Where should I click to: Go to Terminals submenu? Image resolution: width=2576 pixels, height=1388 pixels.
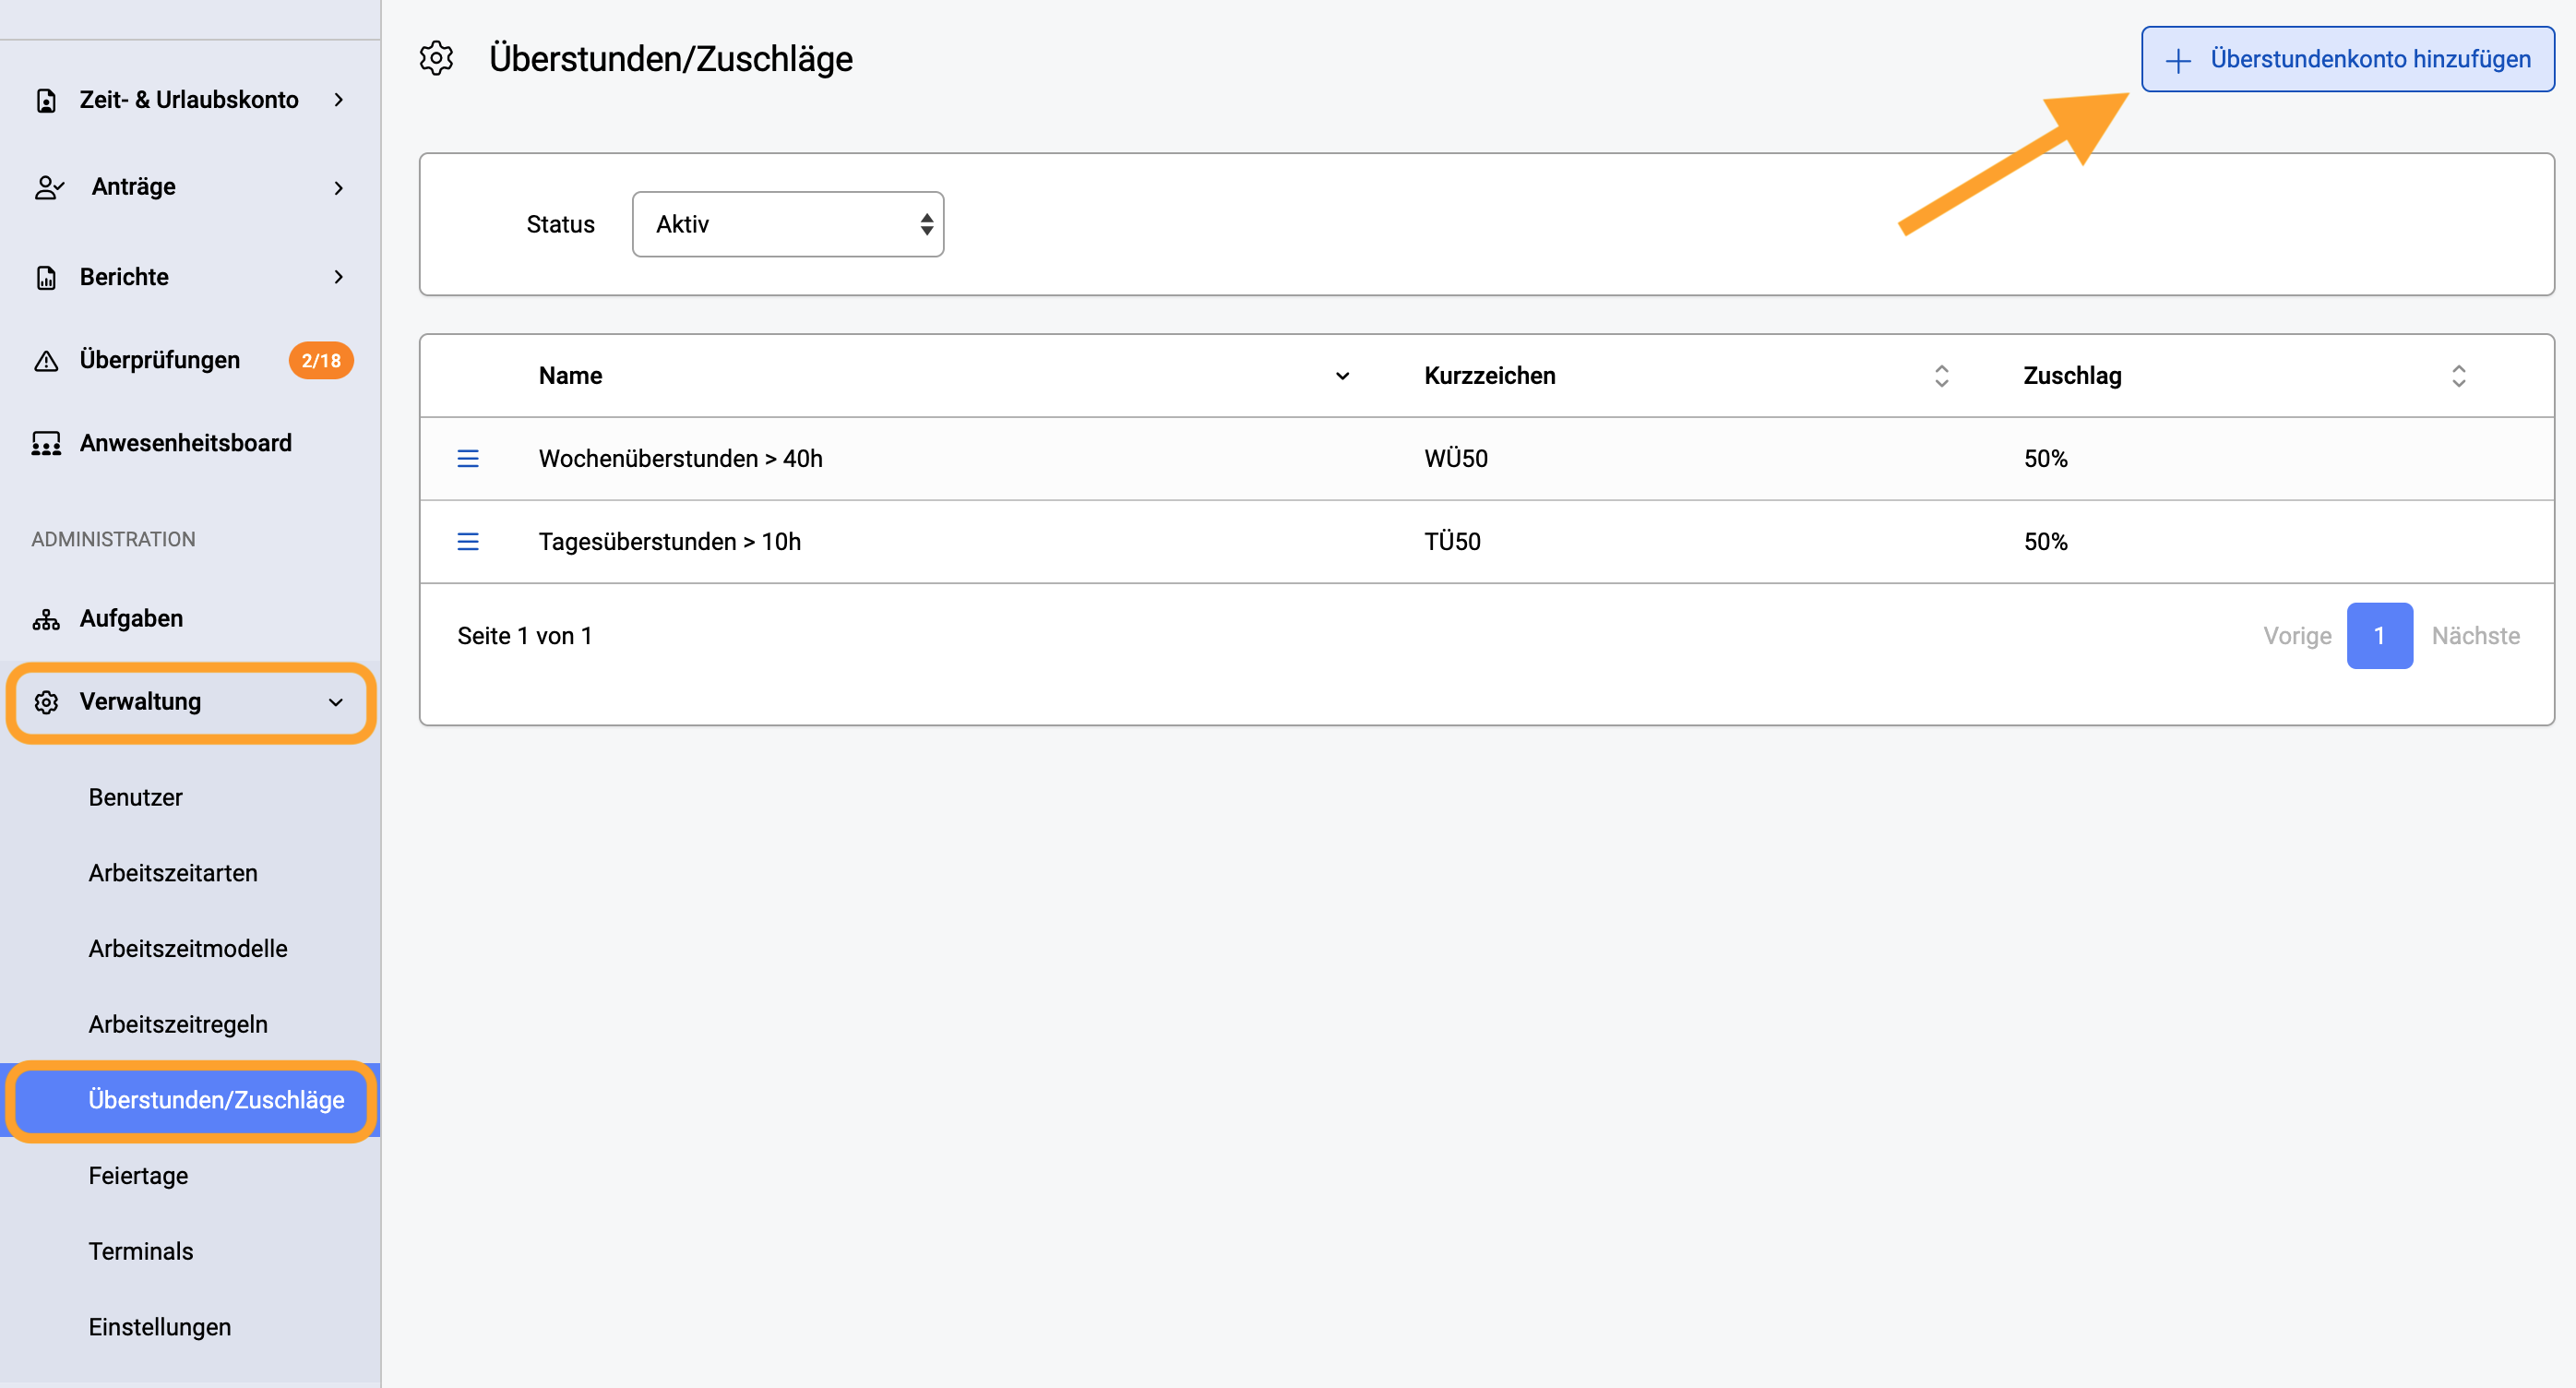[141, 1251]
